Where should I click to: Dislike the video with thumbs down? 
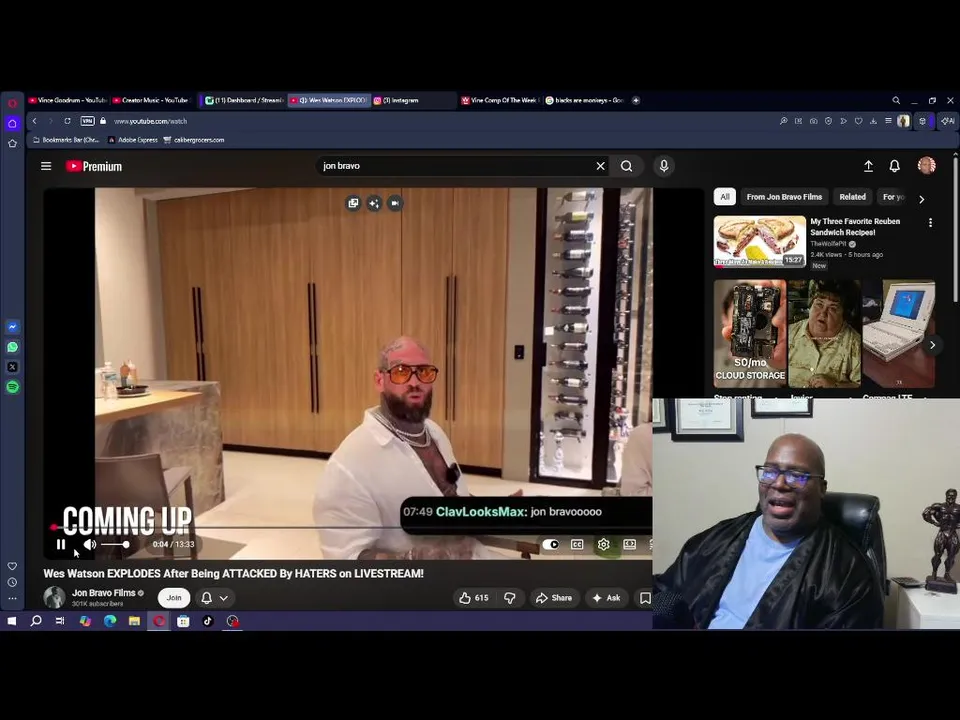509,598
